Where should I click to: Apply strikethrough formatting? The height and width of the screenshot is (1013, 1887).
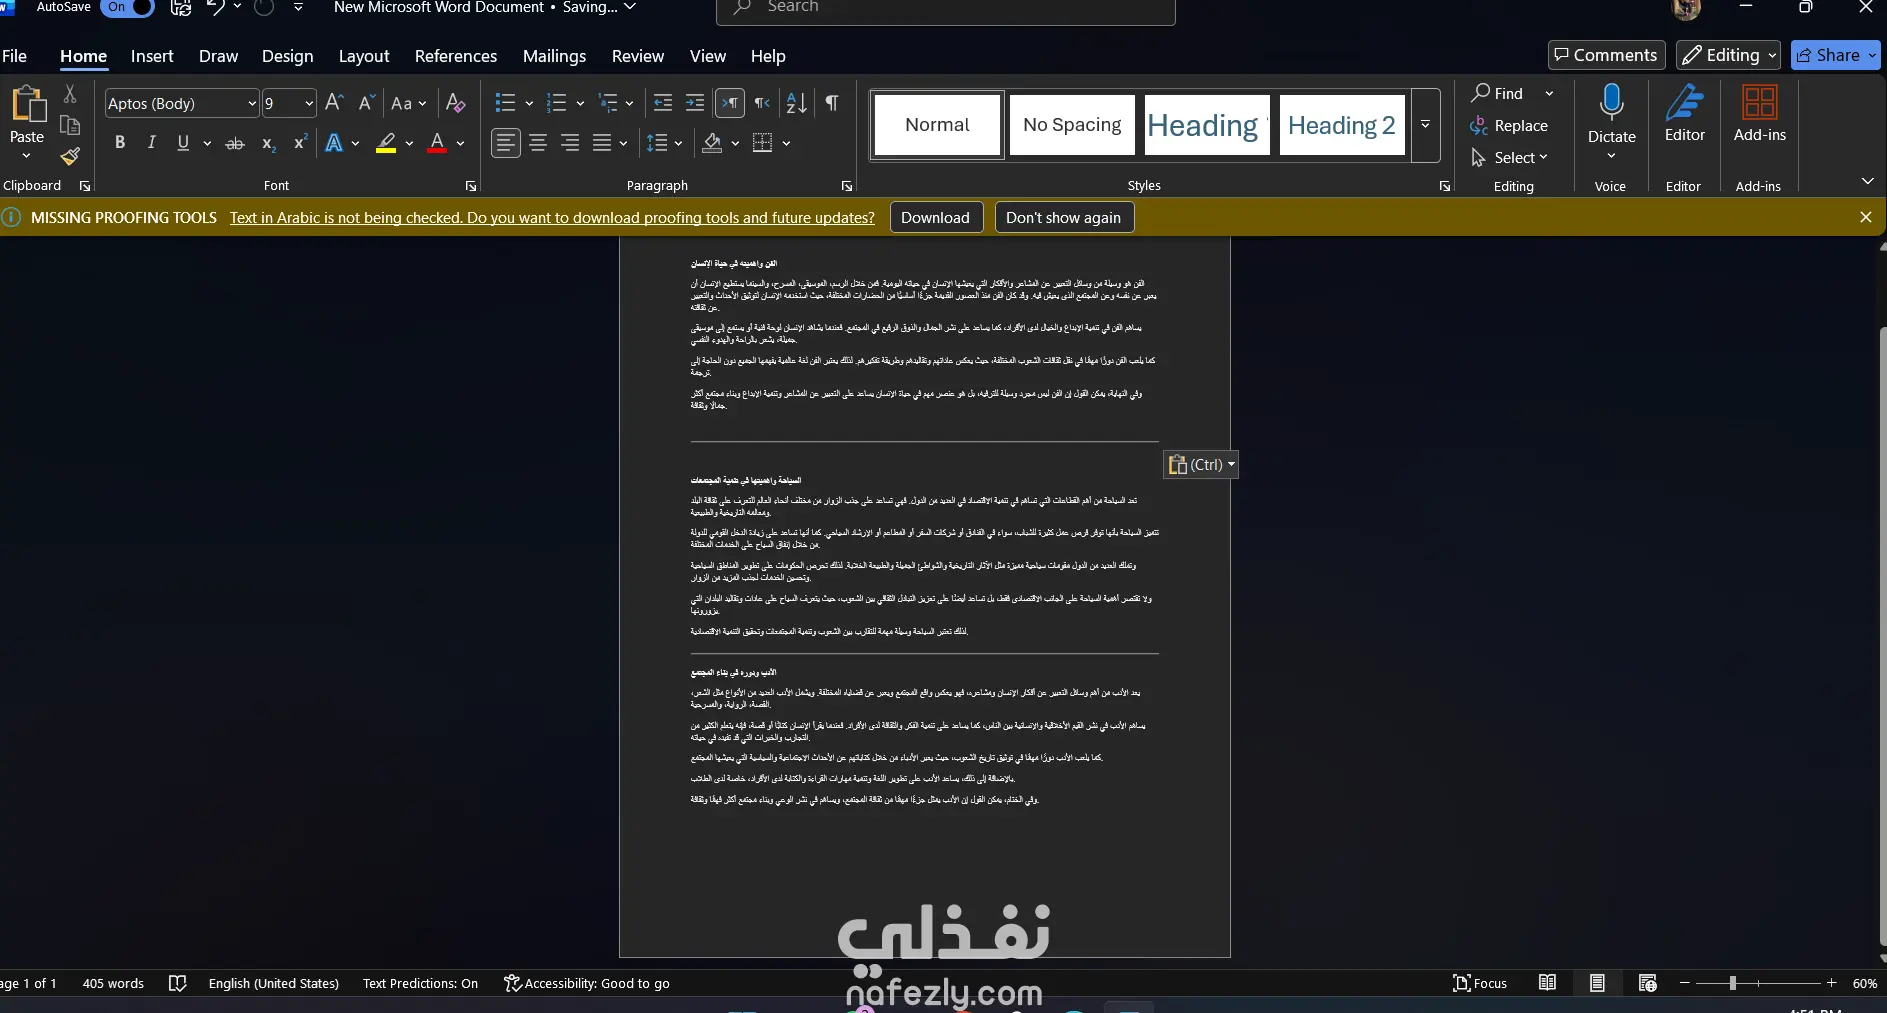(x=235, y=143)
